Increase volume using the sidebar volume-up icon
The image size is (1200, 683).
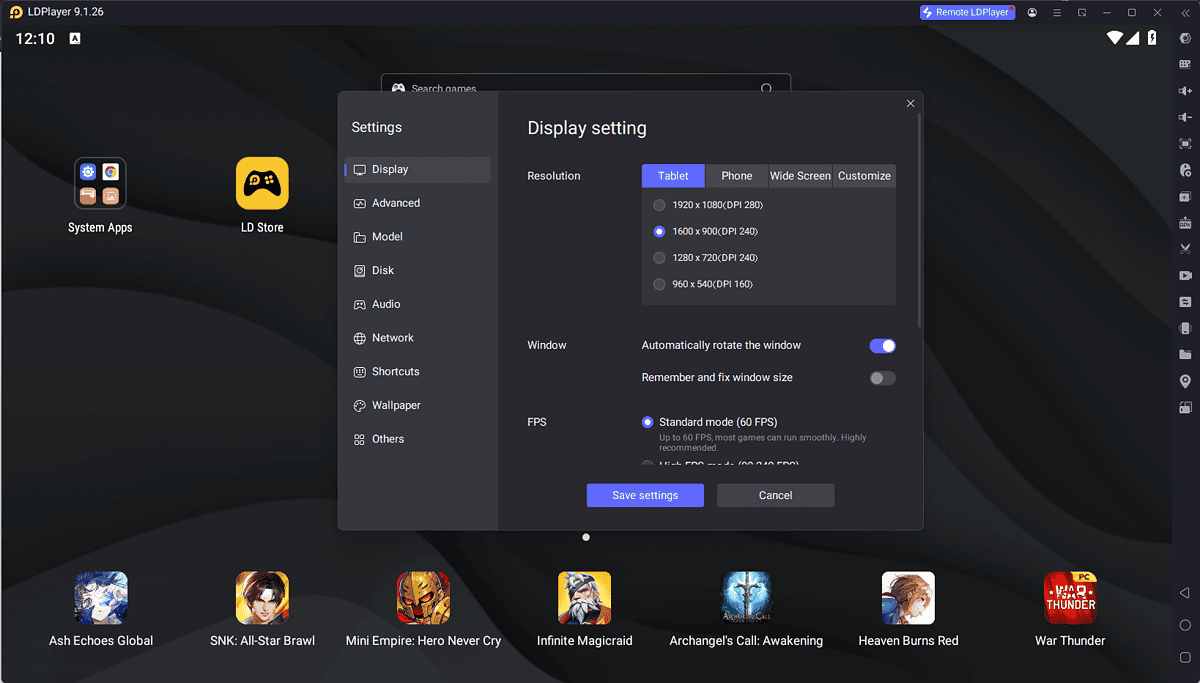[x=1185, y=90]
